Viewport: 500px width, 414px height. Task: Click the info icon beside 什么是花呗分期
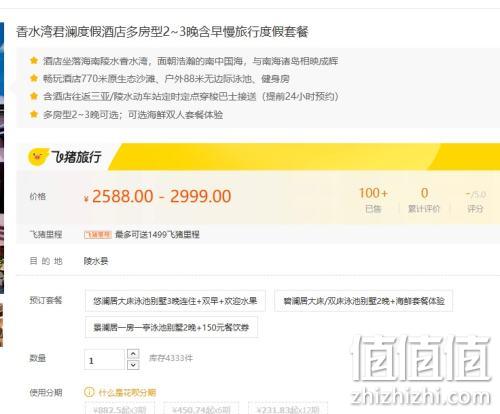[x=89, y=392]
